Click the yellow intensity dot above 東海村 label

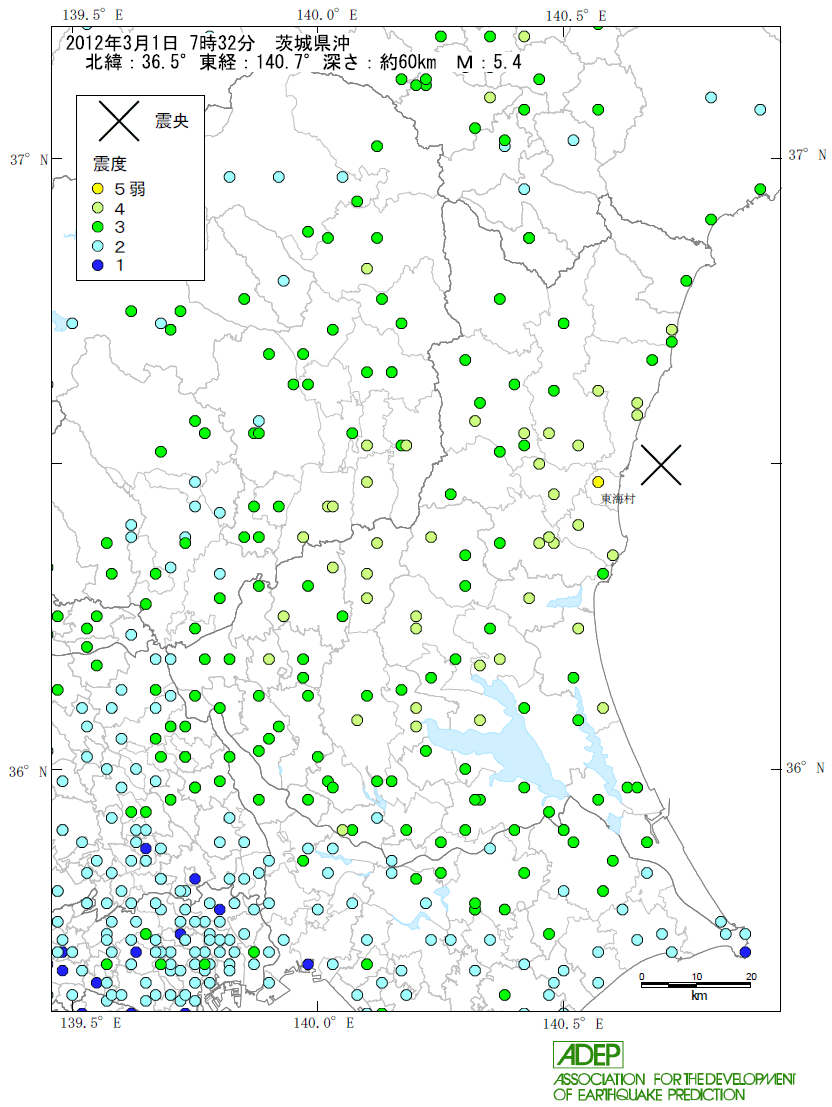click(x=598, y=482)
